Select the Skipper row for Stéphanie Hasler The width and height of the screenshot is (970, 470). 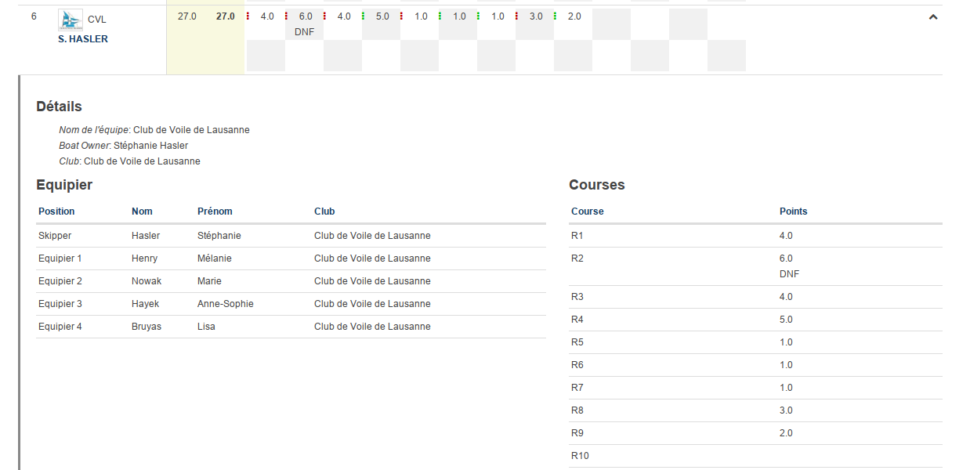coord(290,235)
